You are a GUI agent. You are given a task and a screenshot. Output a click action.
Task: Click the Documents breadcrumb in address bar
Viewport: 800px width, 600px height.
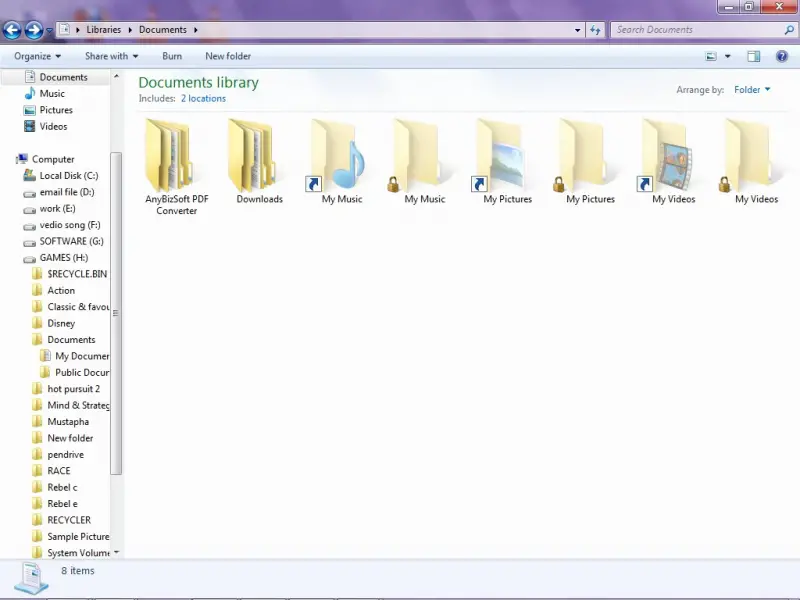pyautogui.click(x=163, y=30)
